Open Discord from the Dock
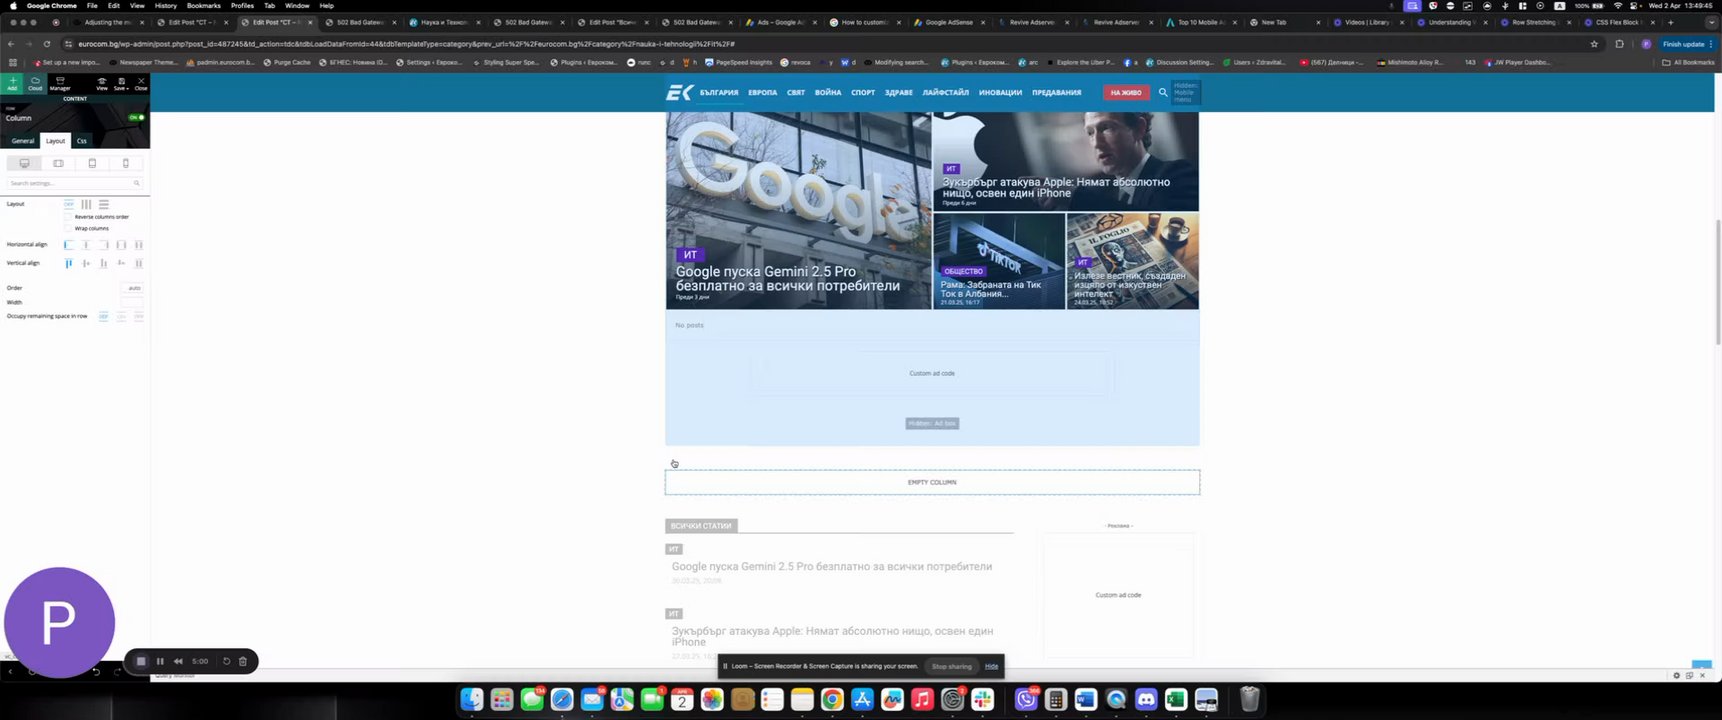The image size is (1722, 720). (x=1146, y=700)
